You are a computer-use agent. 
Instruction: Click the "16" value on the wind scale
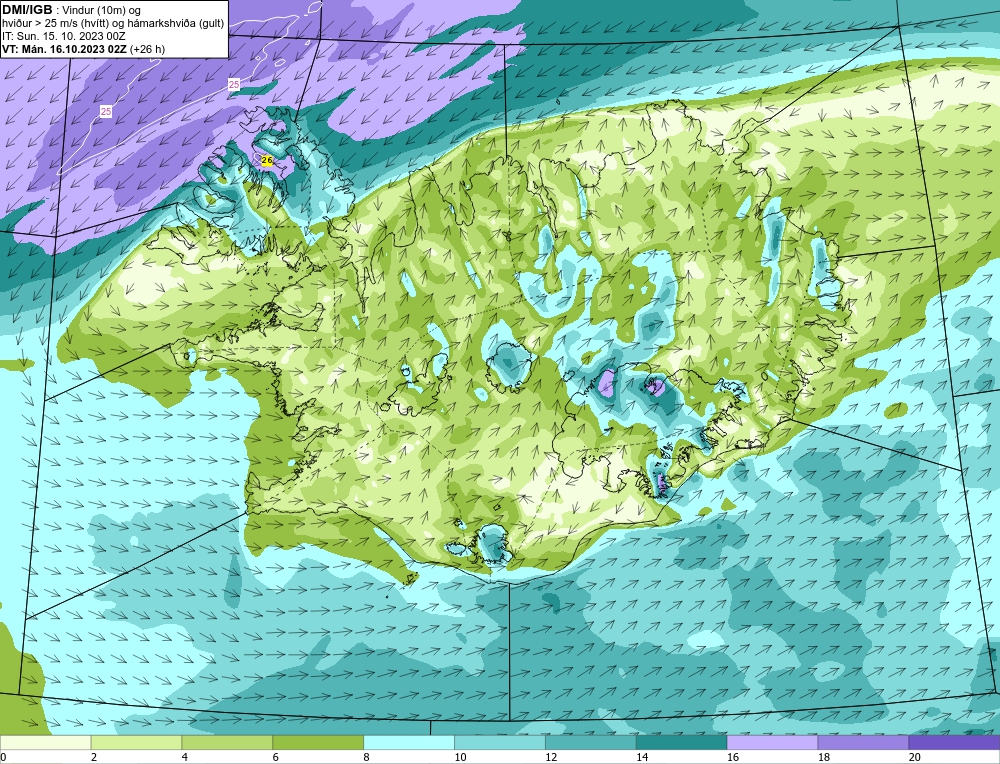(733, 757)
